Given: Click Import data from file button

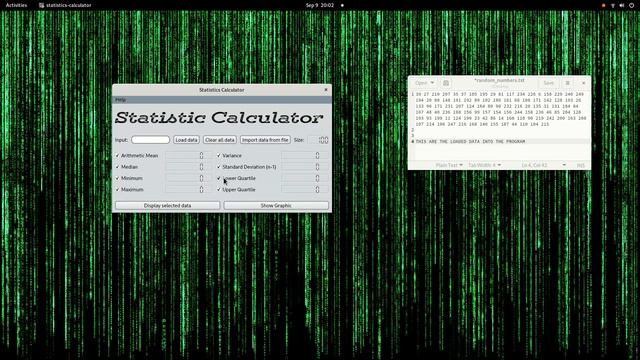Looking at the screenshot, I should (x=265, y=140).
